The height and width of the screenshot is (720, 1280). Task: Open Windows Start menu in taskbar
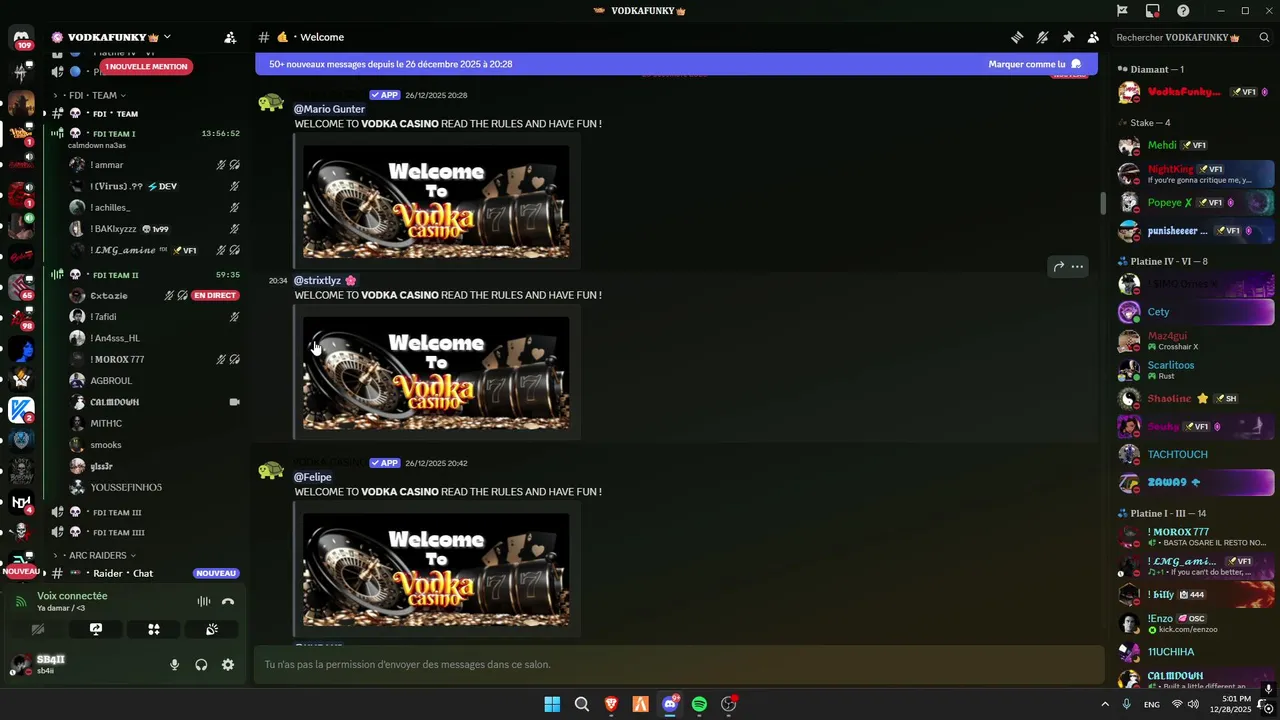[552, 704]
